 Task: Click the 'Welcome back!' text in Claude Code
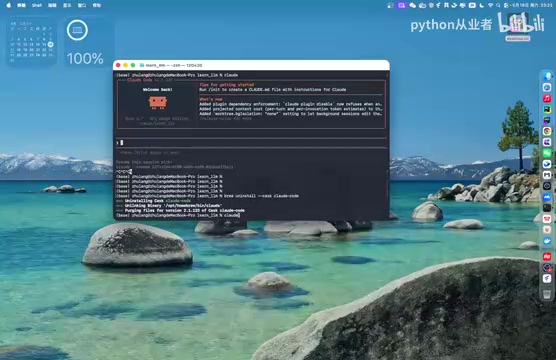158,89
